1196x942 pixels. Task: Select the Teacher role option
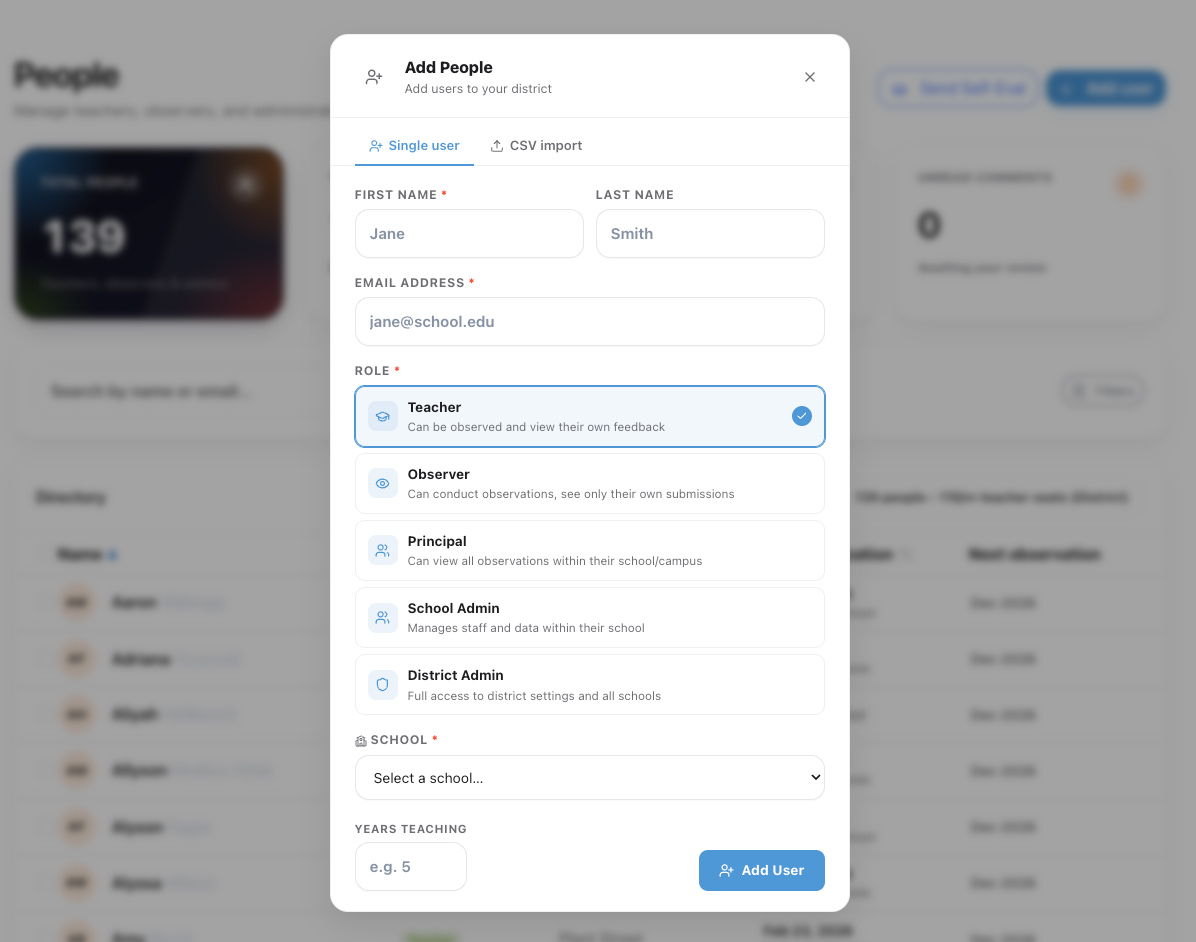590,416
